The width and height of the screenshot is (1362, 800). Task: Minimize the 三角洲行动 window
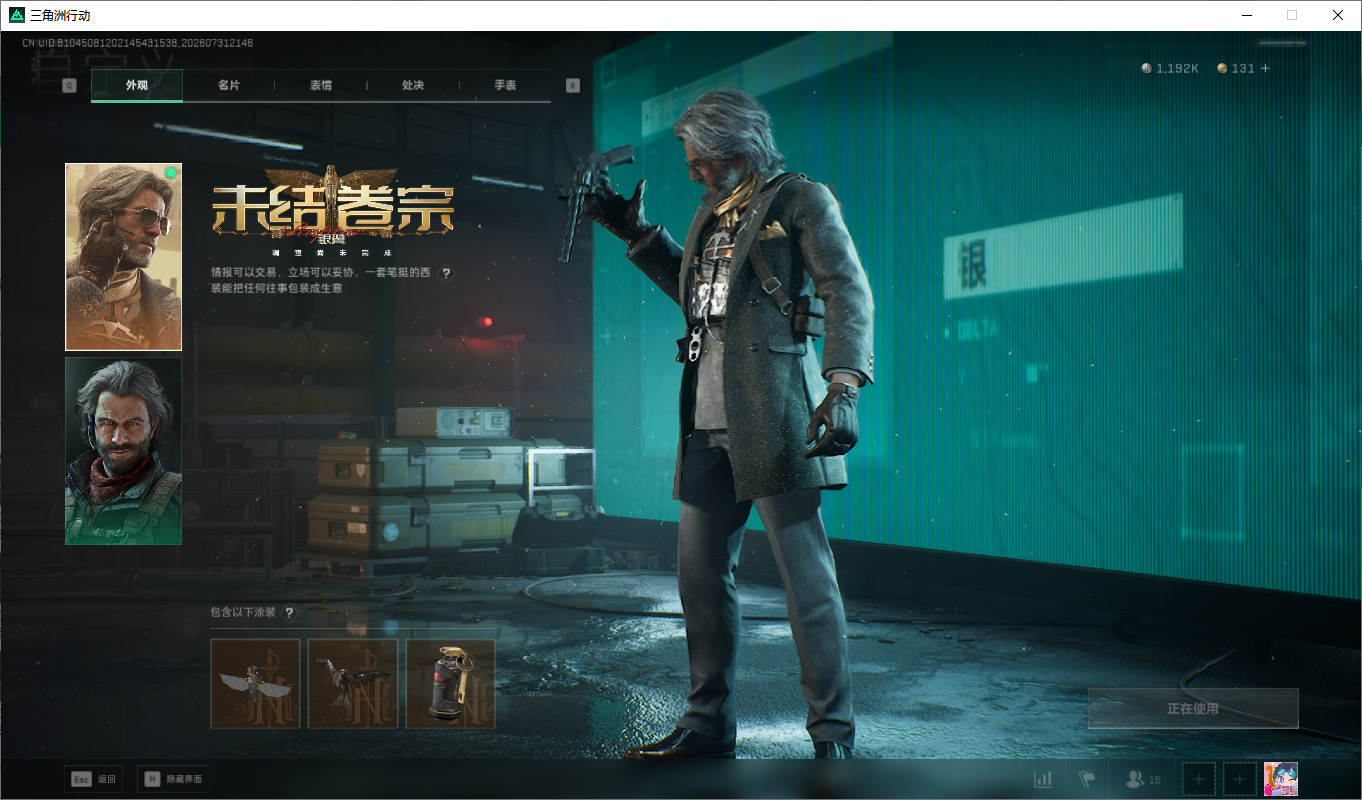tap(1246, 15)
